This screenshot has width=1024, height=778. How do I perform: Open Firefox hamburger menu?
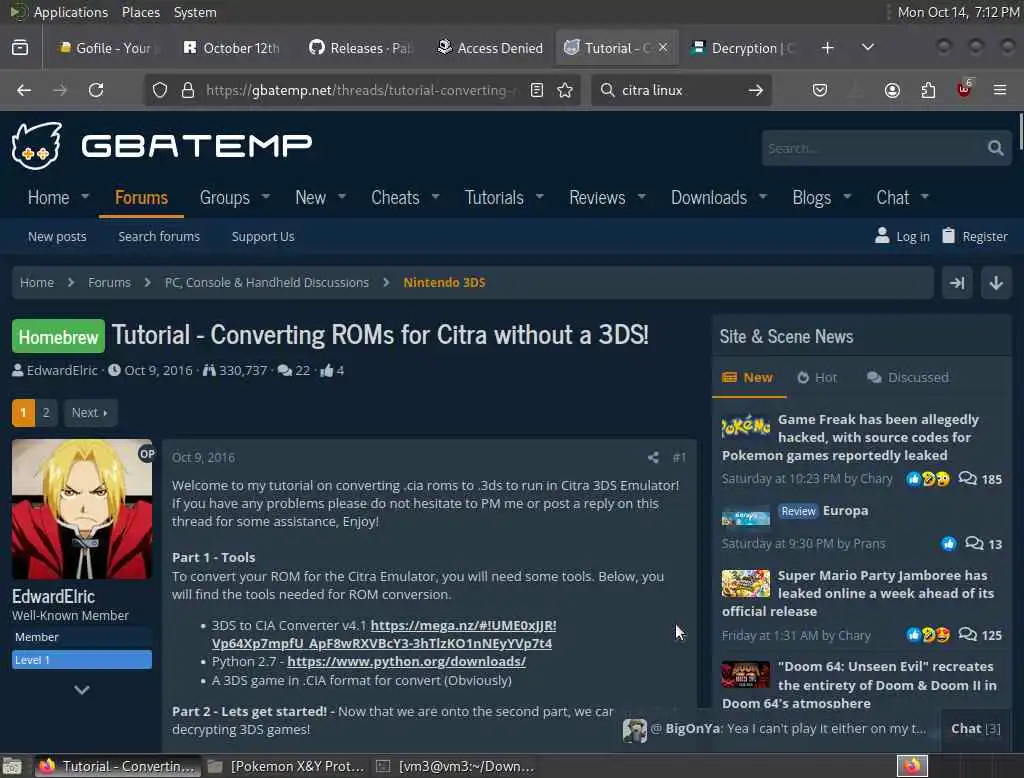tap(1000, 89)
